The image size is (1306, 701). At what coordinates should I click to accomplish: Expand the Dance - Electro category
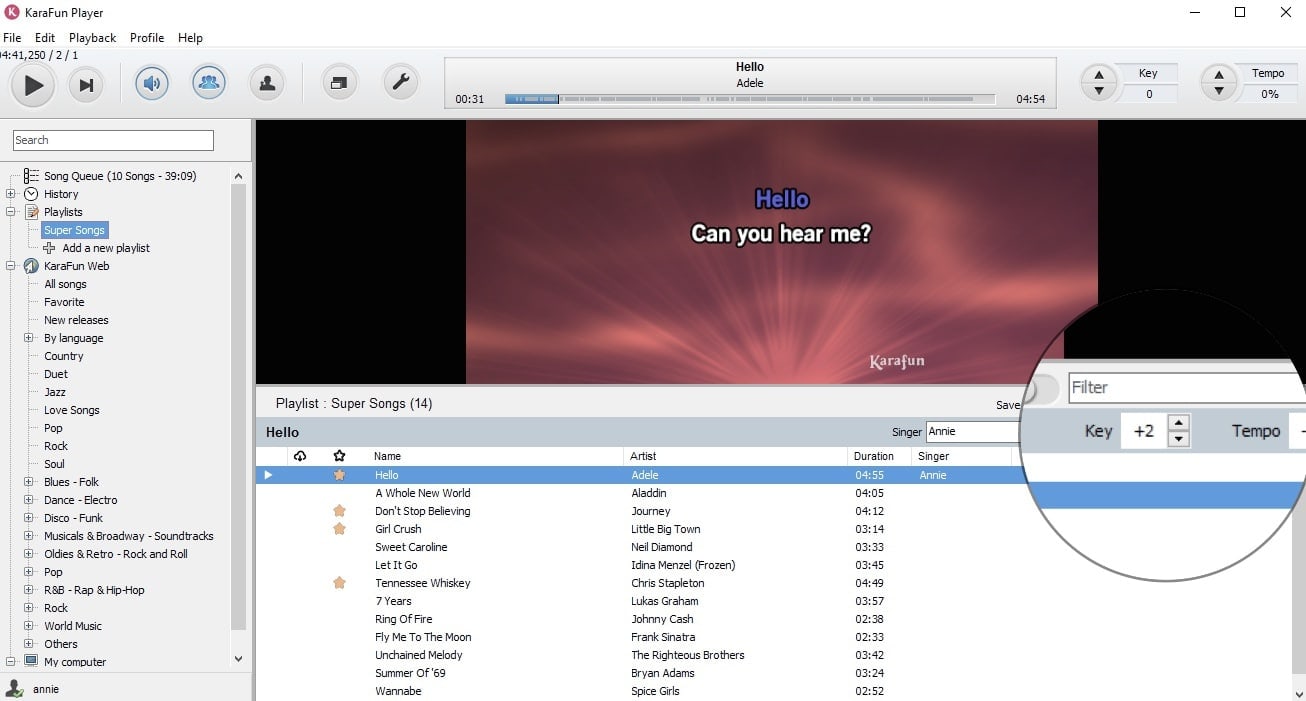tap(29, 500)
